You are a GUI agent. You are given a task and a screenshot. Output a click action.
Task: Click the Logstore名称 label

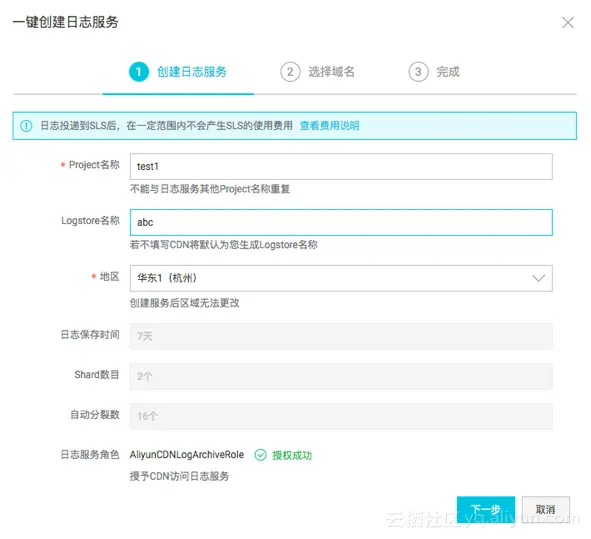tap(90, 220)
